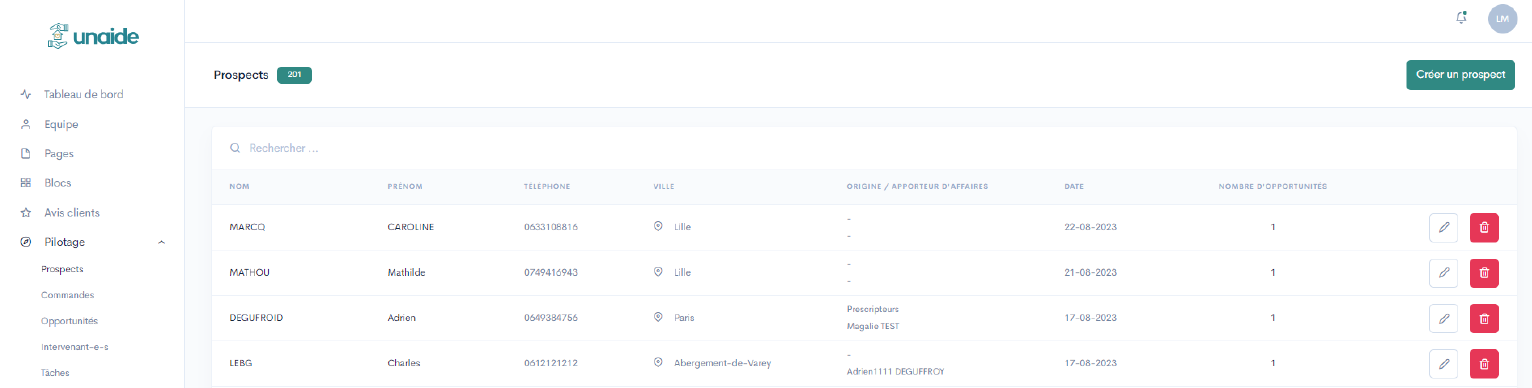Screen dimensions: 1532x388
Task: Collapse the Pilotage menu chevron
Action: point(162,242)
